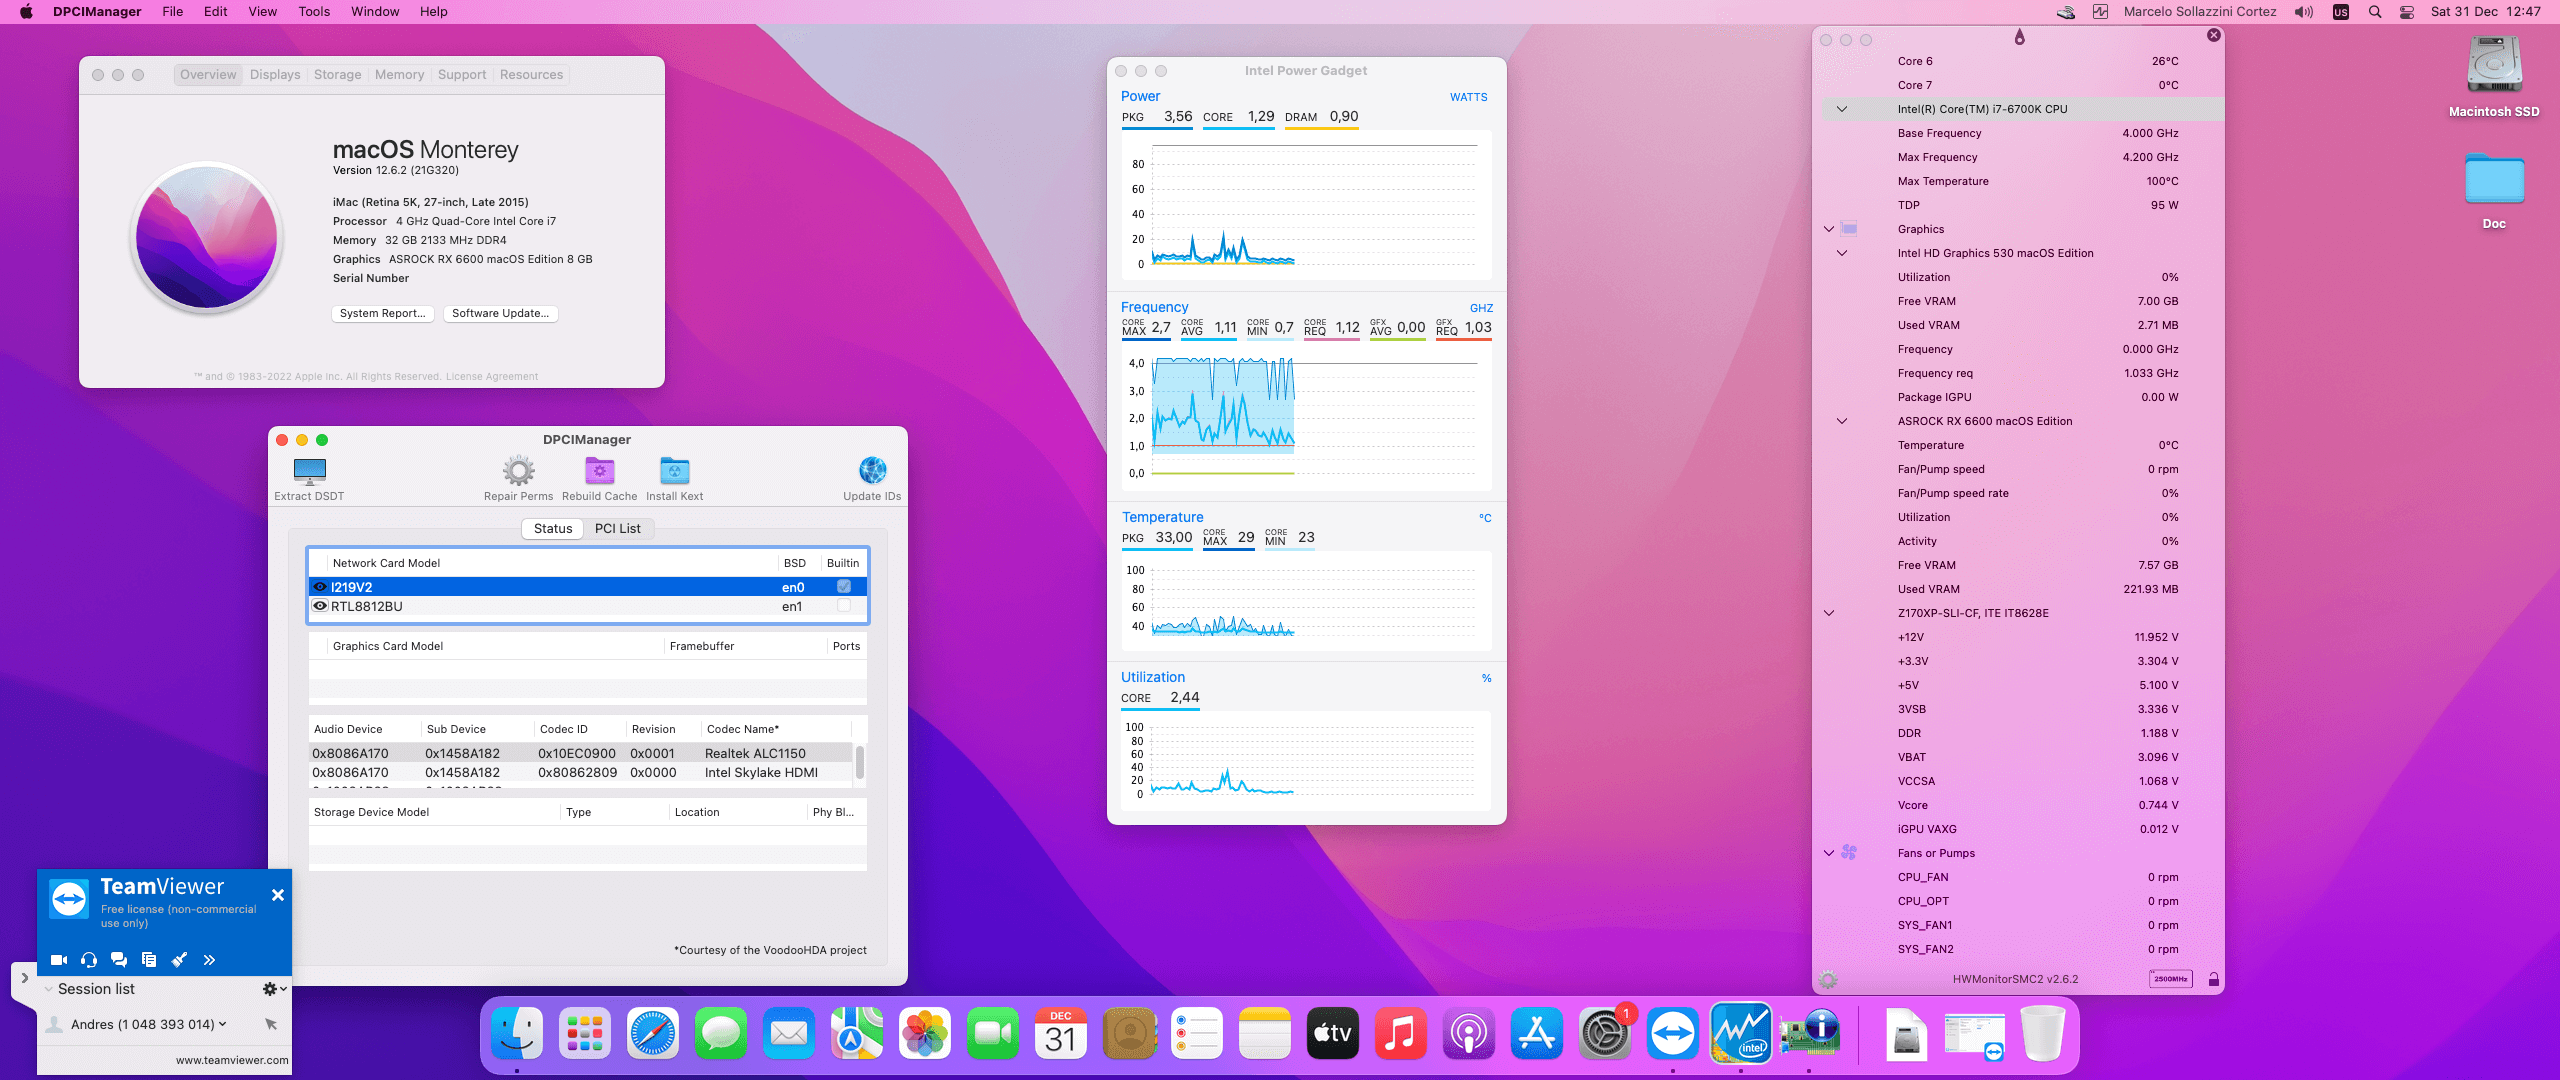2560x1080 pixels.
Task: Click the lock icon in HWMonitorSMC2
Action: (2214, 980)
